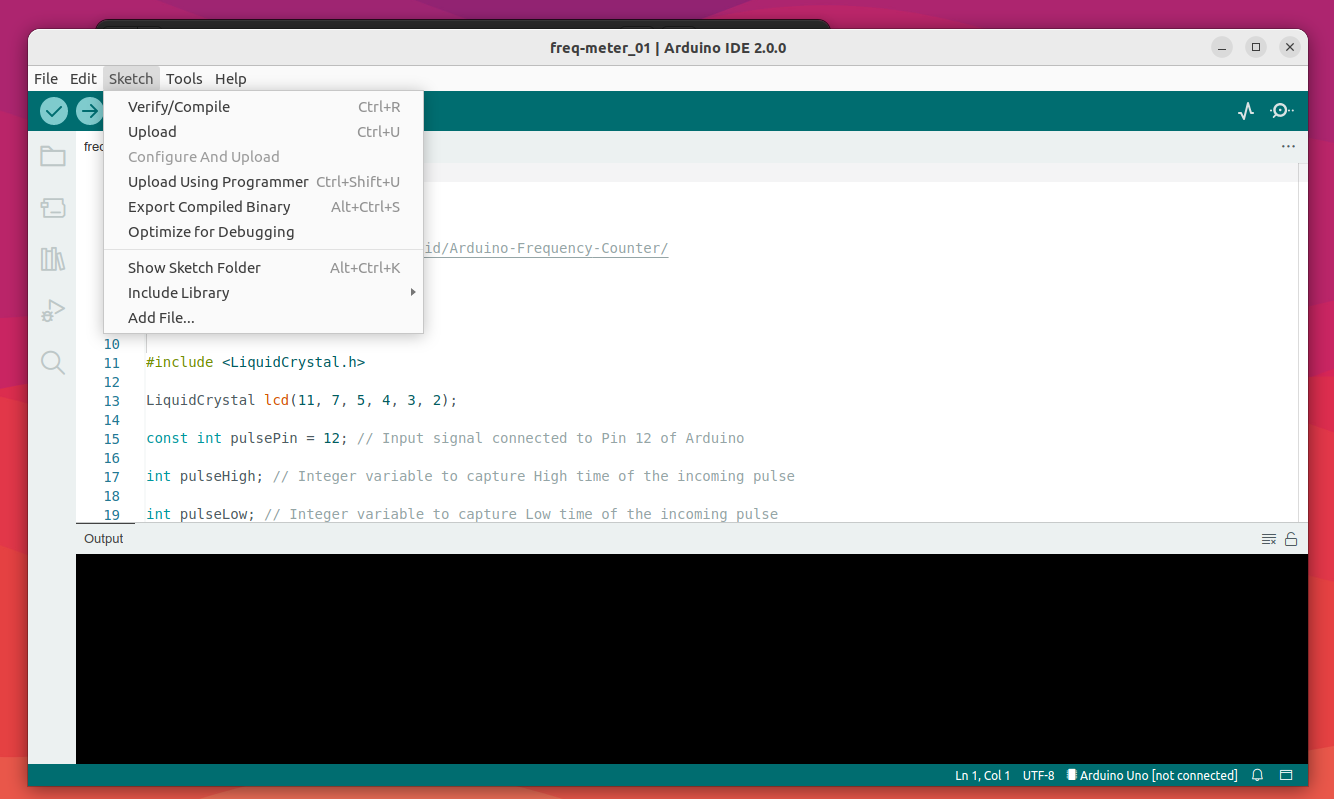
Task: Open the Debug sidebar icon
Action: pyautogui.click(x=52, y=311)
